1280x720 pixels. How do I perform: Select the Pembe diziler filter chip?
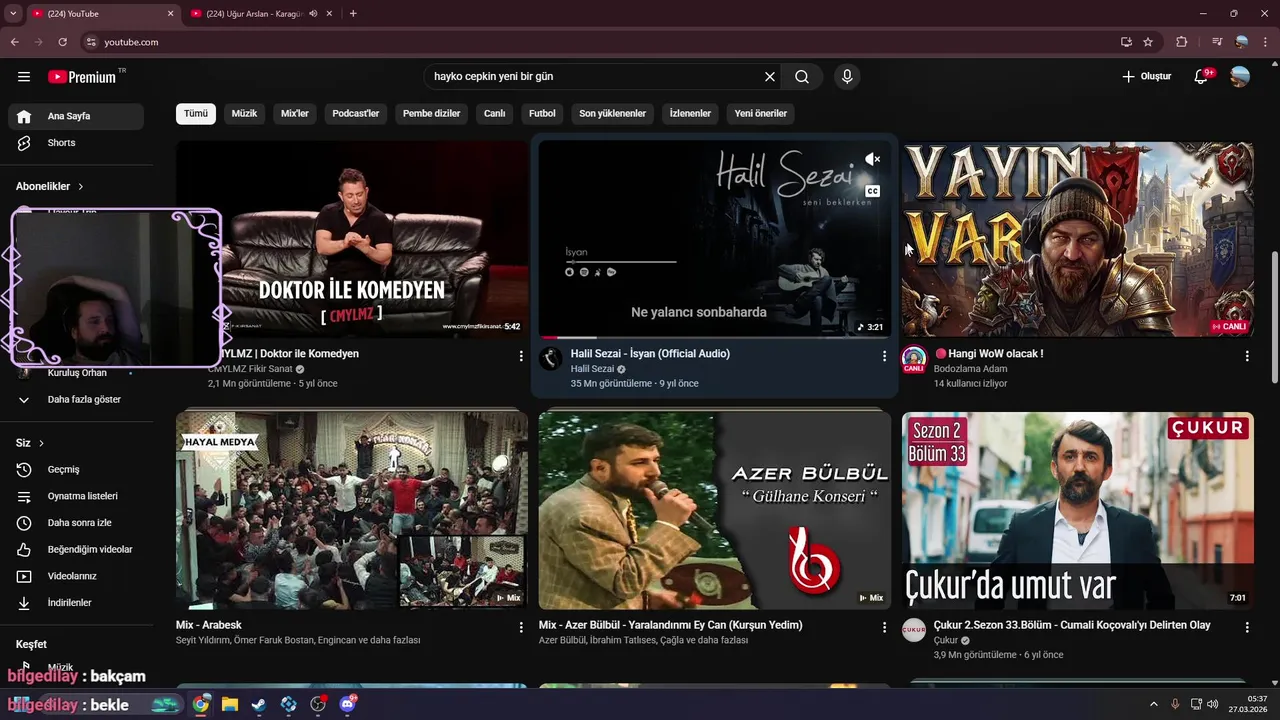(431, 113)
